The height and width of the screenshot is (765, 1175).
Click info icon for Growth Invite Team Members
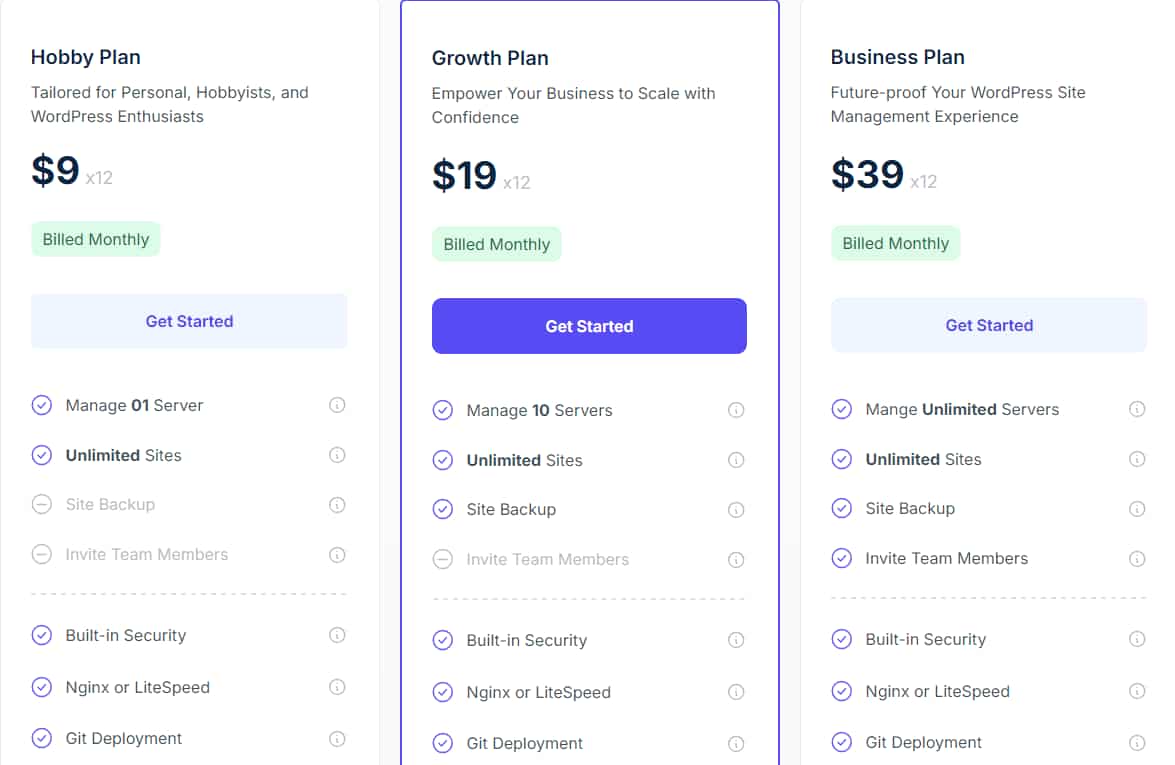736,560
